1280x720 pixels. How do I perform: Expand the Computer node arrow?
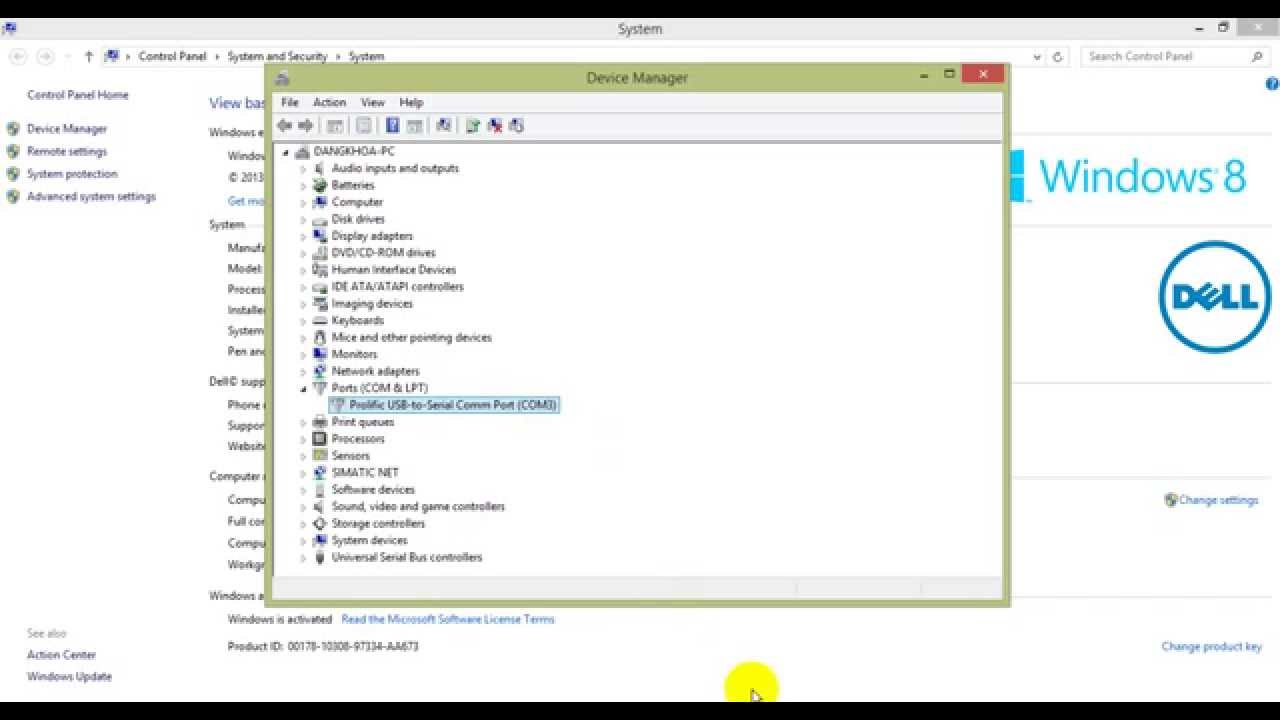click(x=303, y=202)
